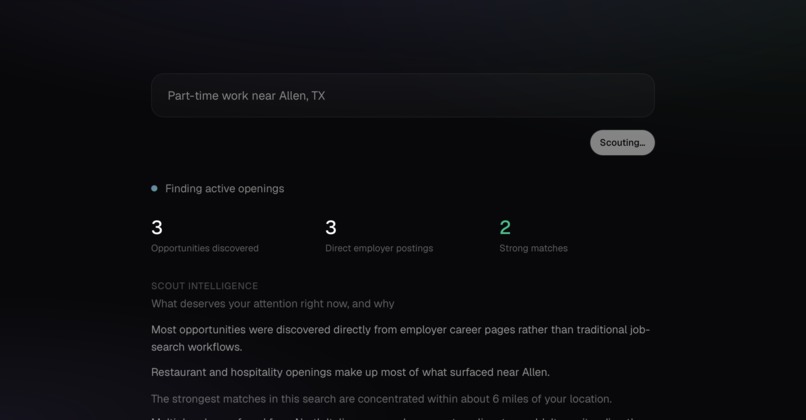Click the 'Opportunities discovered' label
The image size is (806, 420).
pos(205,248)
